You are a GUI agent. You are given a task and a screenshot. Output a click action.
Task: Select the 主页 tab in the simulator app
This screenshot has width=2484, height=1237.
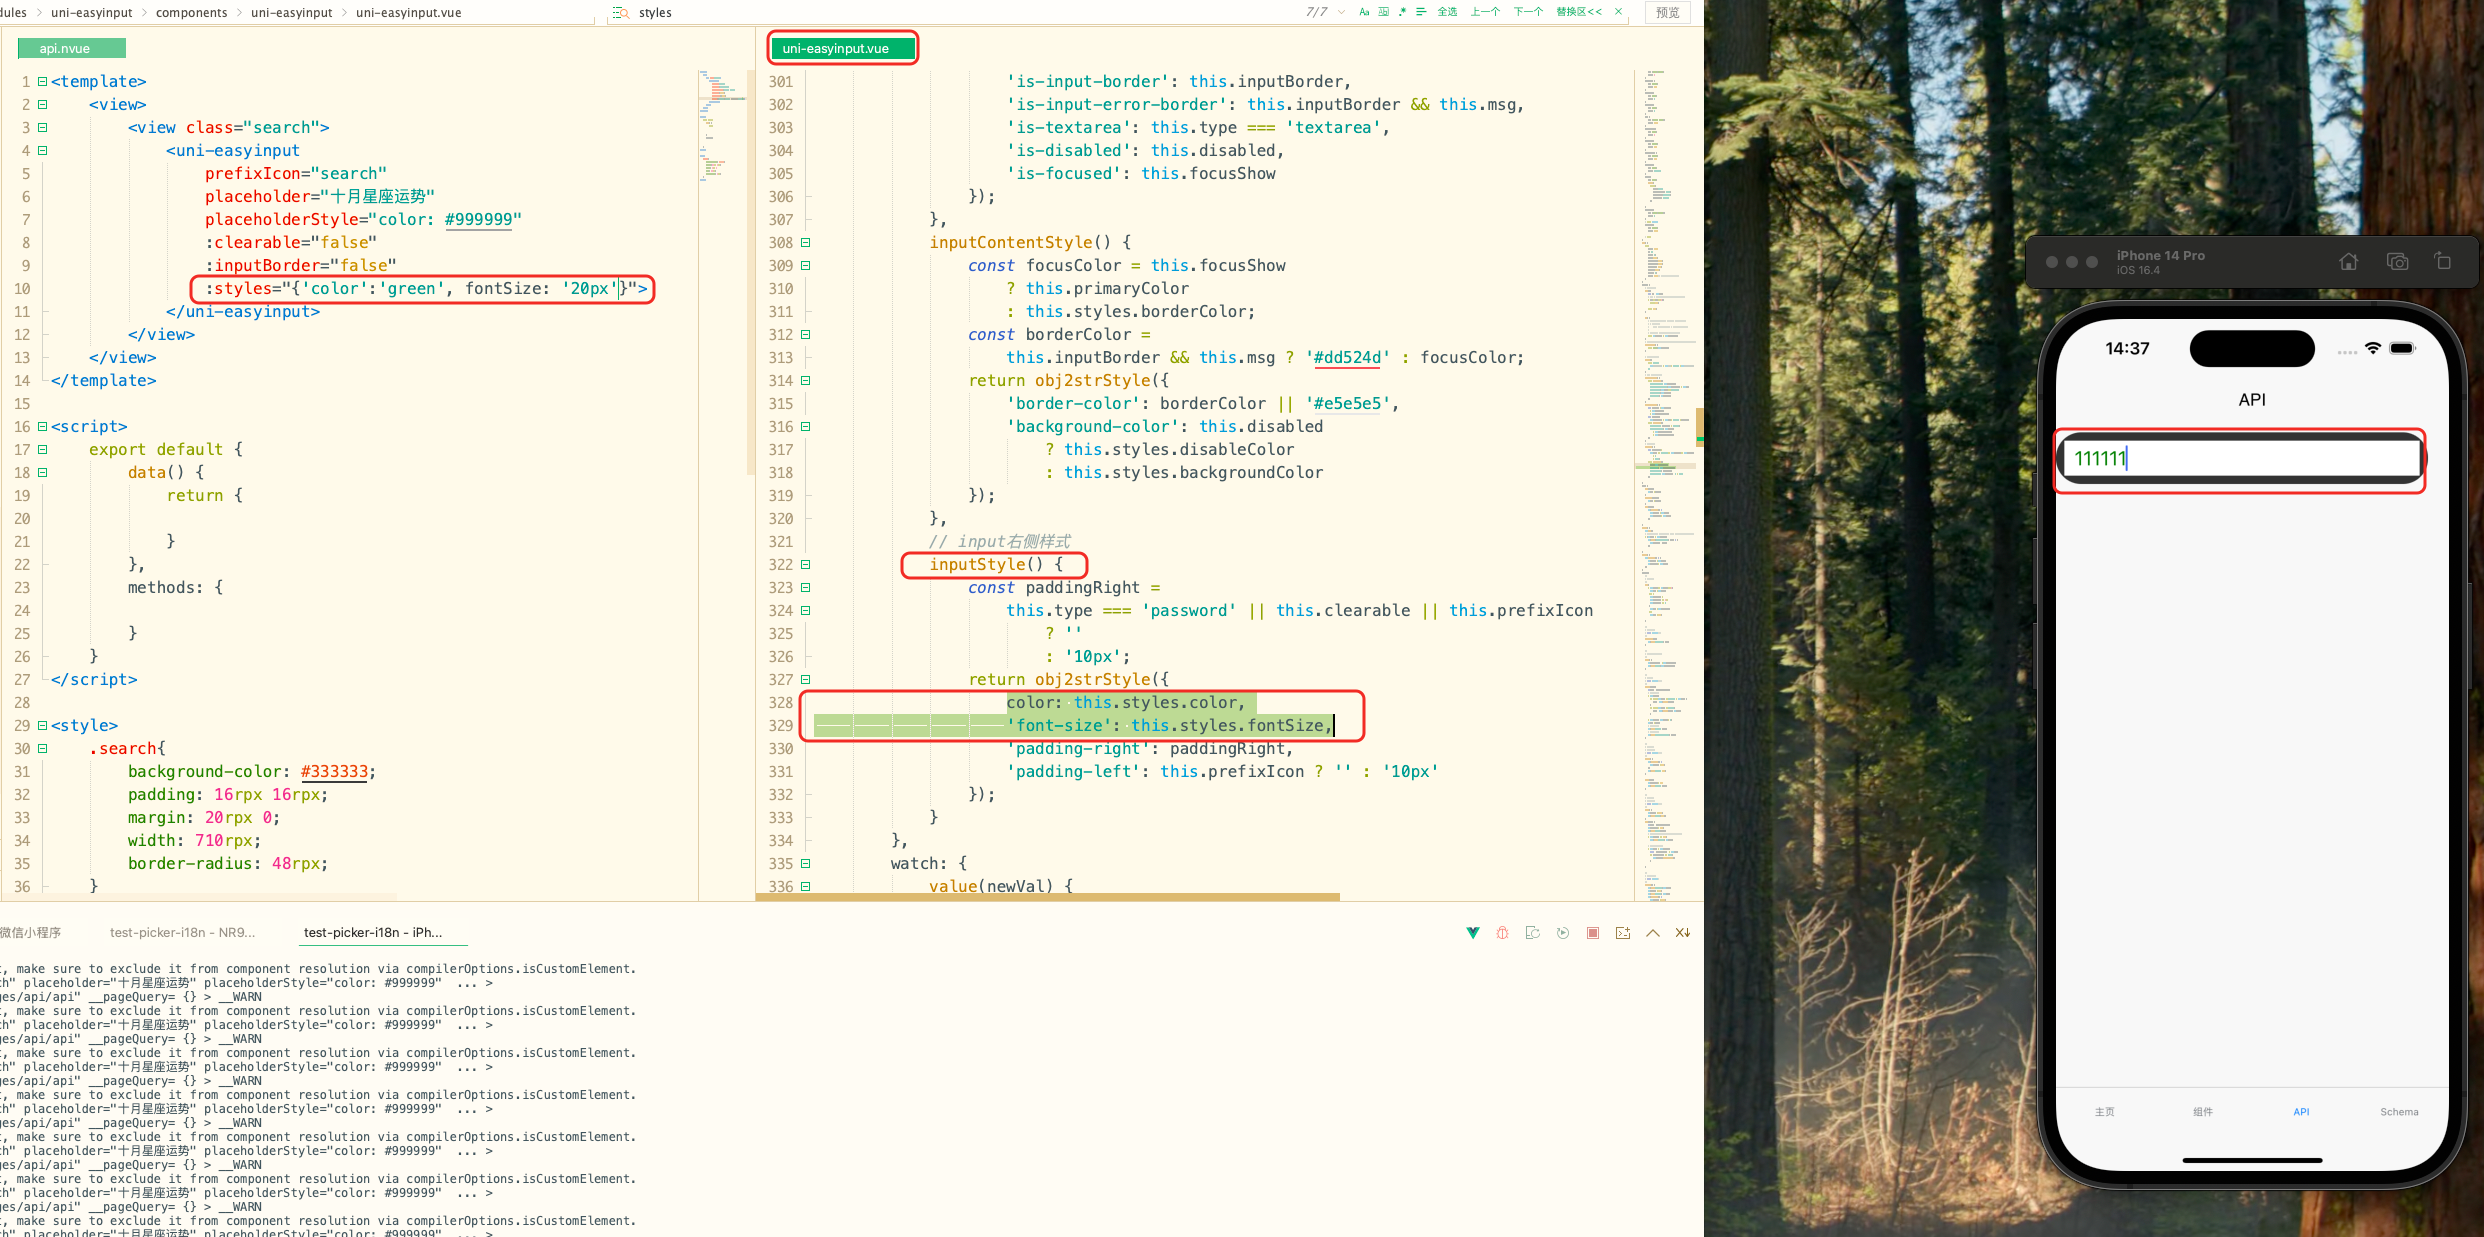(2105, 1112)
